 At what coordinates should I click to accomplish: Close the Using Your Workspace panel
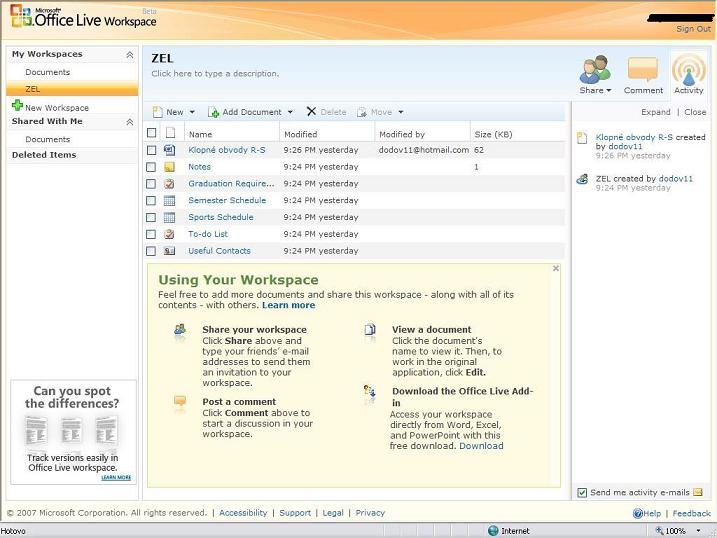coord(556,268)
